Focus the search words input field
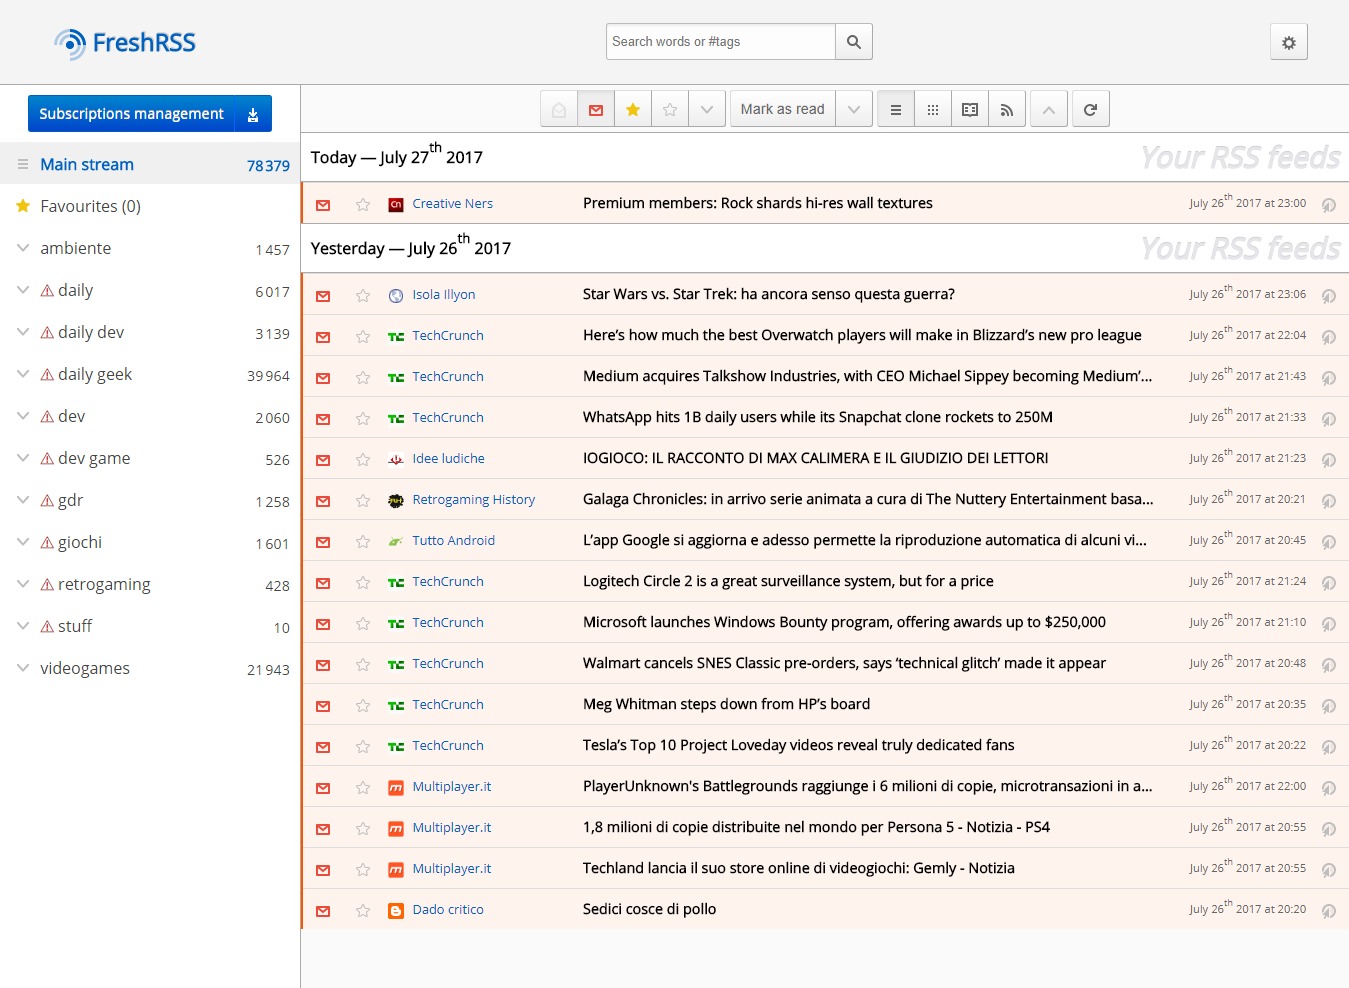This screenshot has height=988, width=1349. coord(721,42)
